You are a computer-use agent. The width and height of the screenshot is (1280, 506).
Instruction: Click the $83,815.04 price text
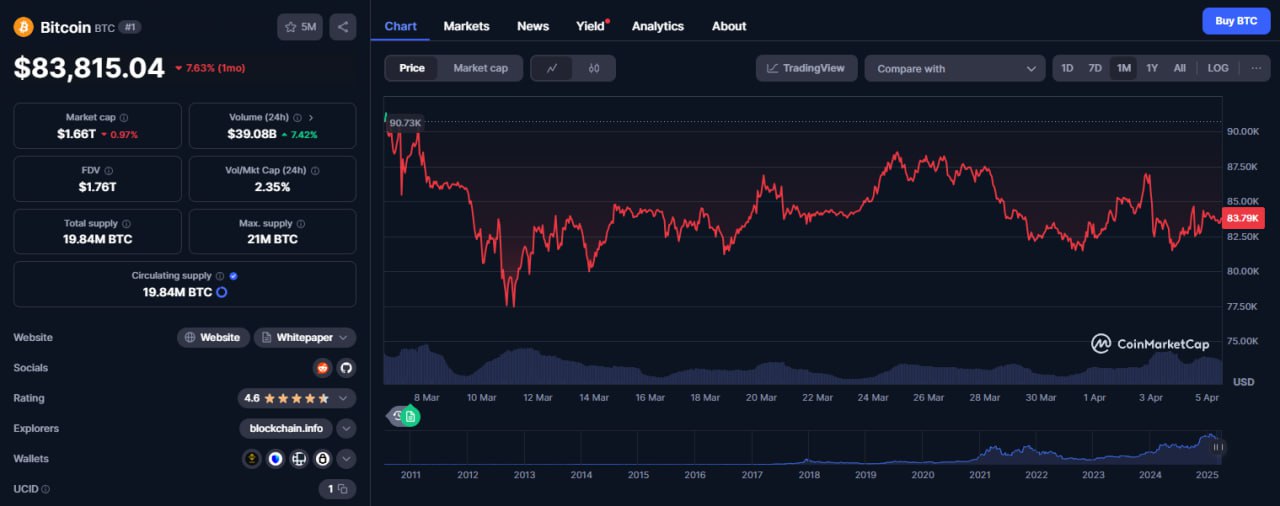[89, 67]
